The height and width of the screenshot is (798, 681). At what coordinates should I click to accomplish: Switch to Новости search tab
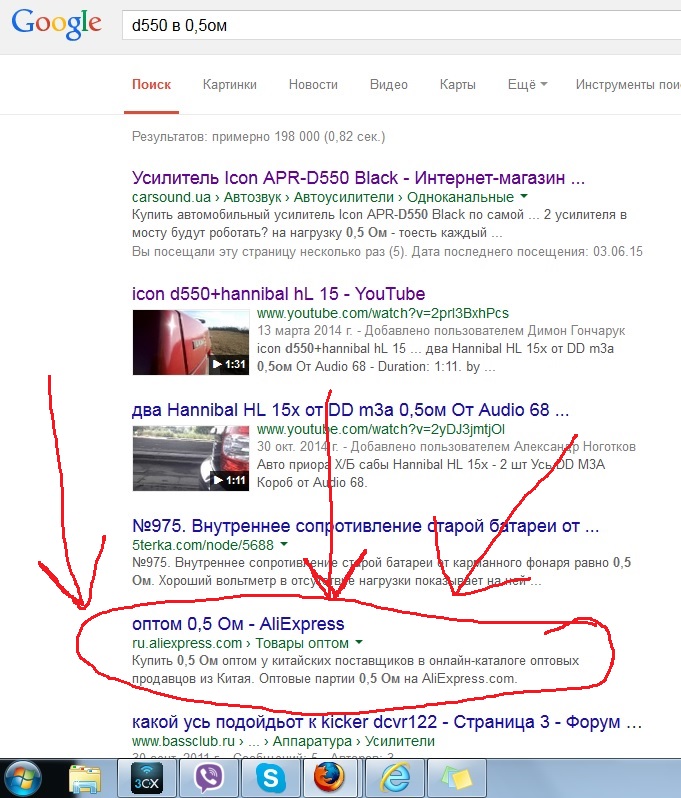pyautogui.click(x=313, y=85)
